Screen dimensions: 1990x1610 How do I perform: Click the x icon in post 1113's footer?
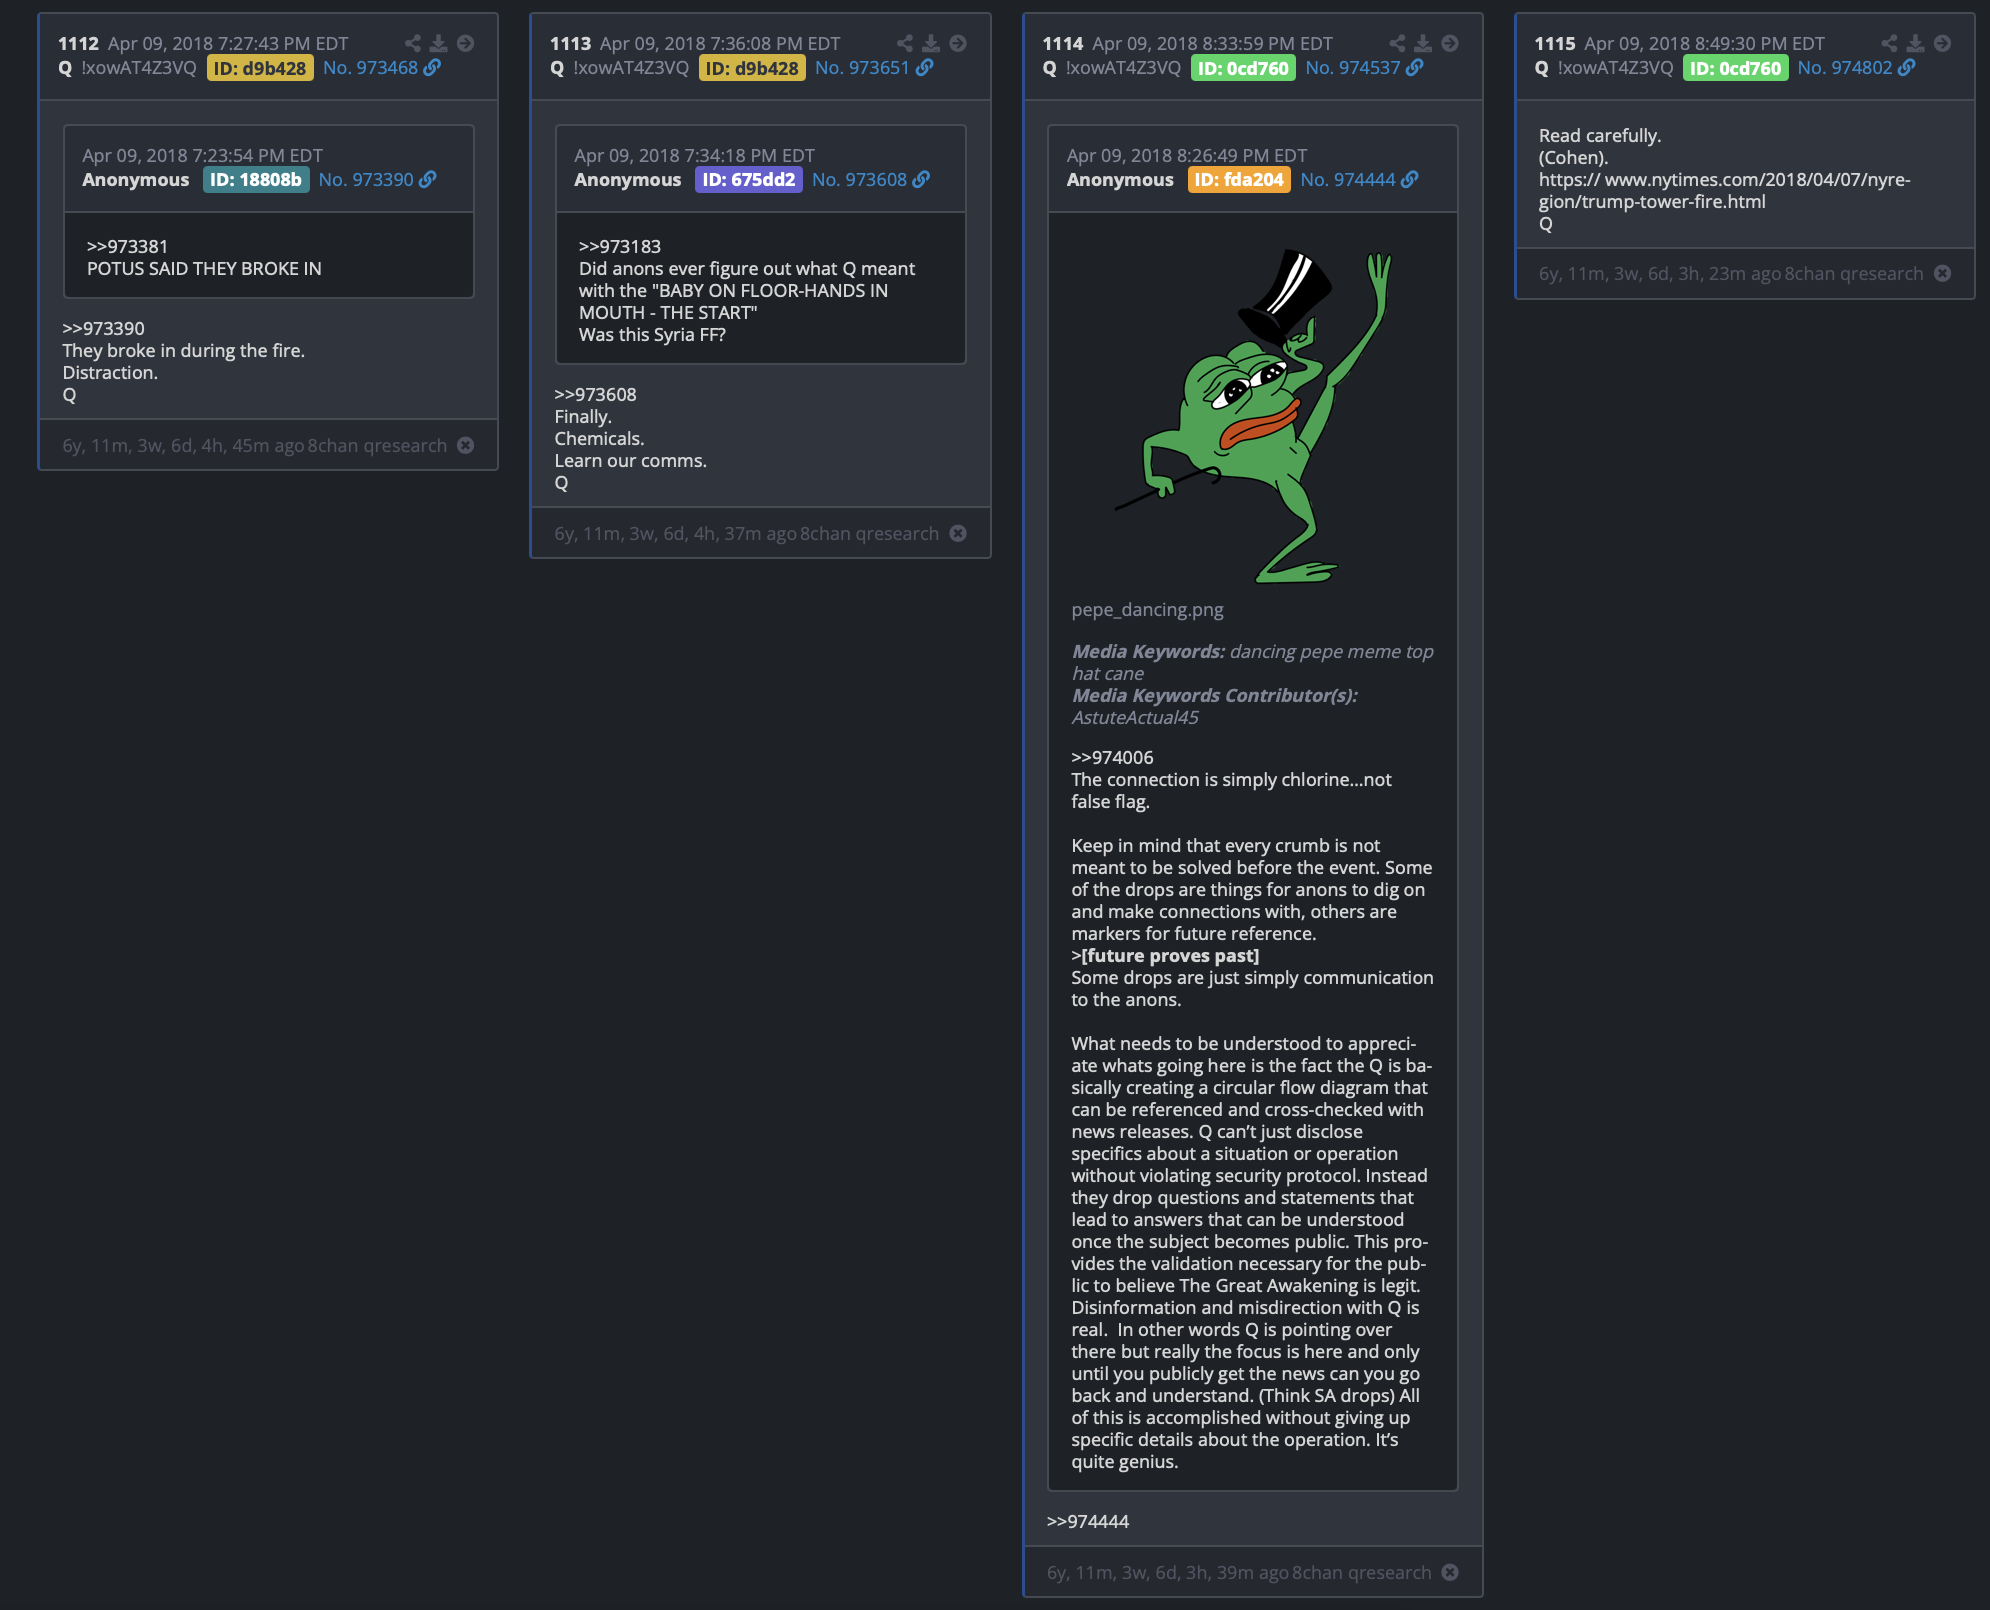point(958,533)
